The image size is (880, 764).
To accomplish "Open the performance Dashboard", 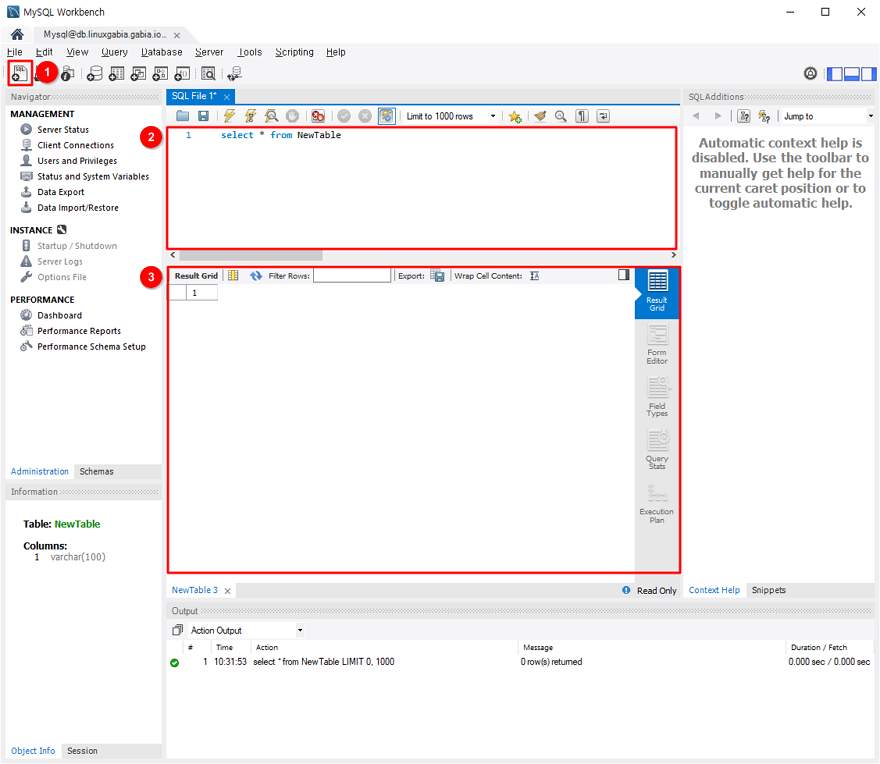I will [x=59, y=315].
